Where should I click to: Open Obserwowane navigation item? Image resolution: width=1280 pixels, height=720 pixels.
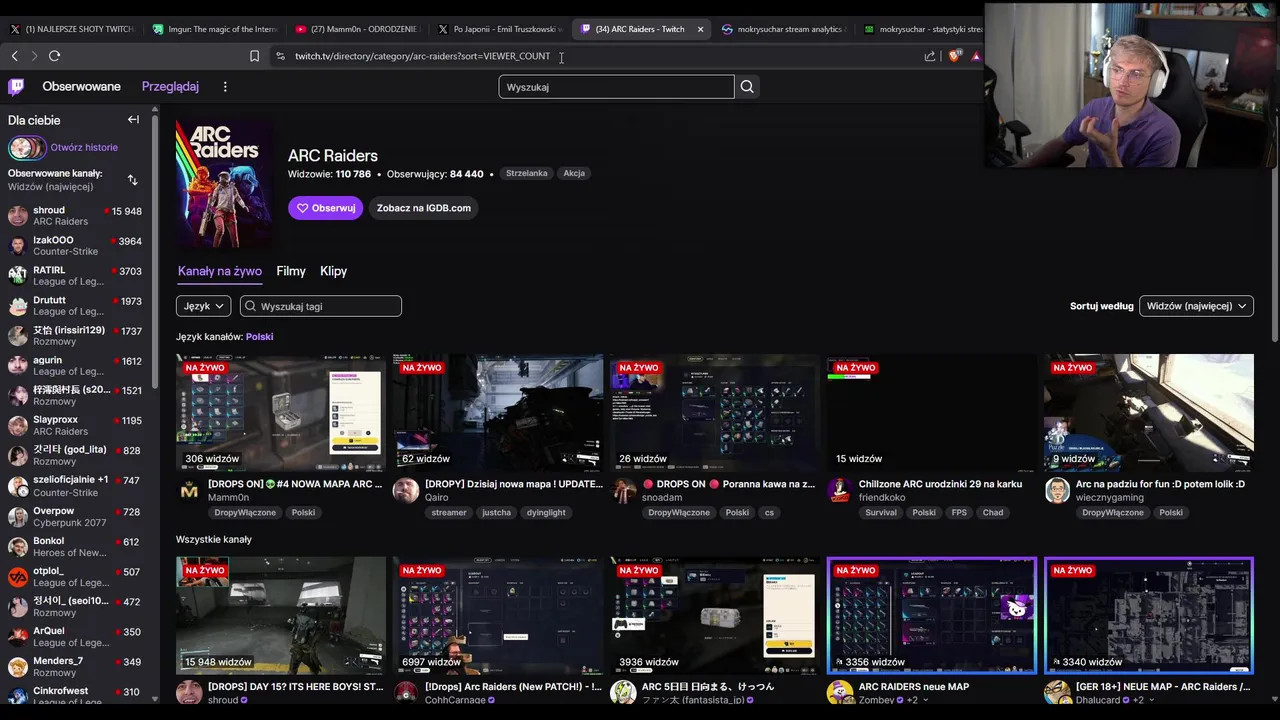[81, 87]
